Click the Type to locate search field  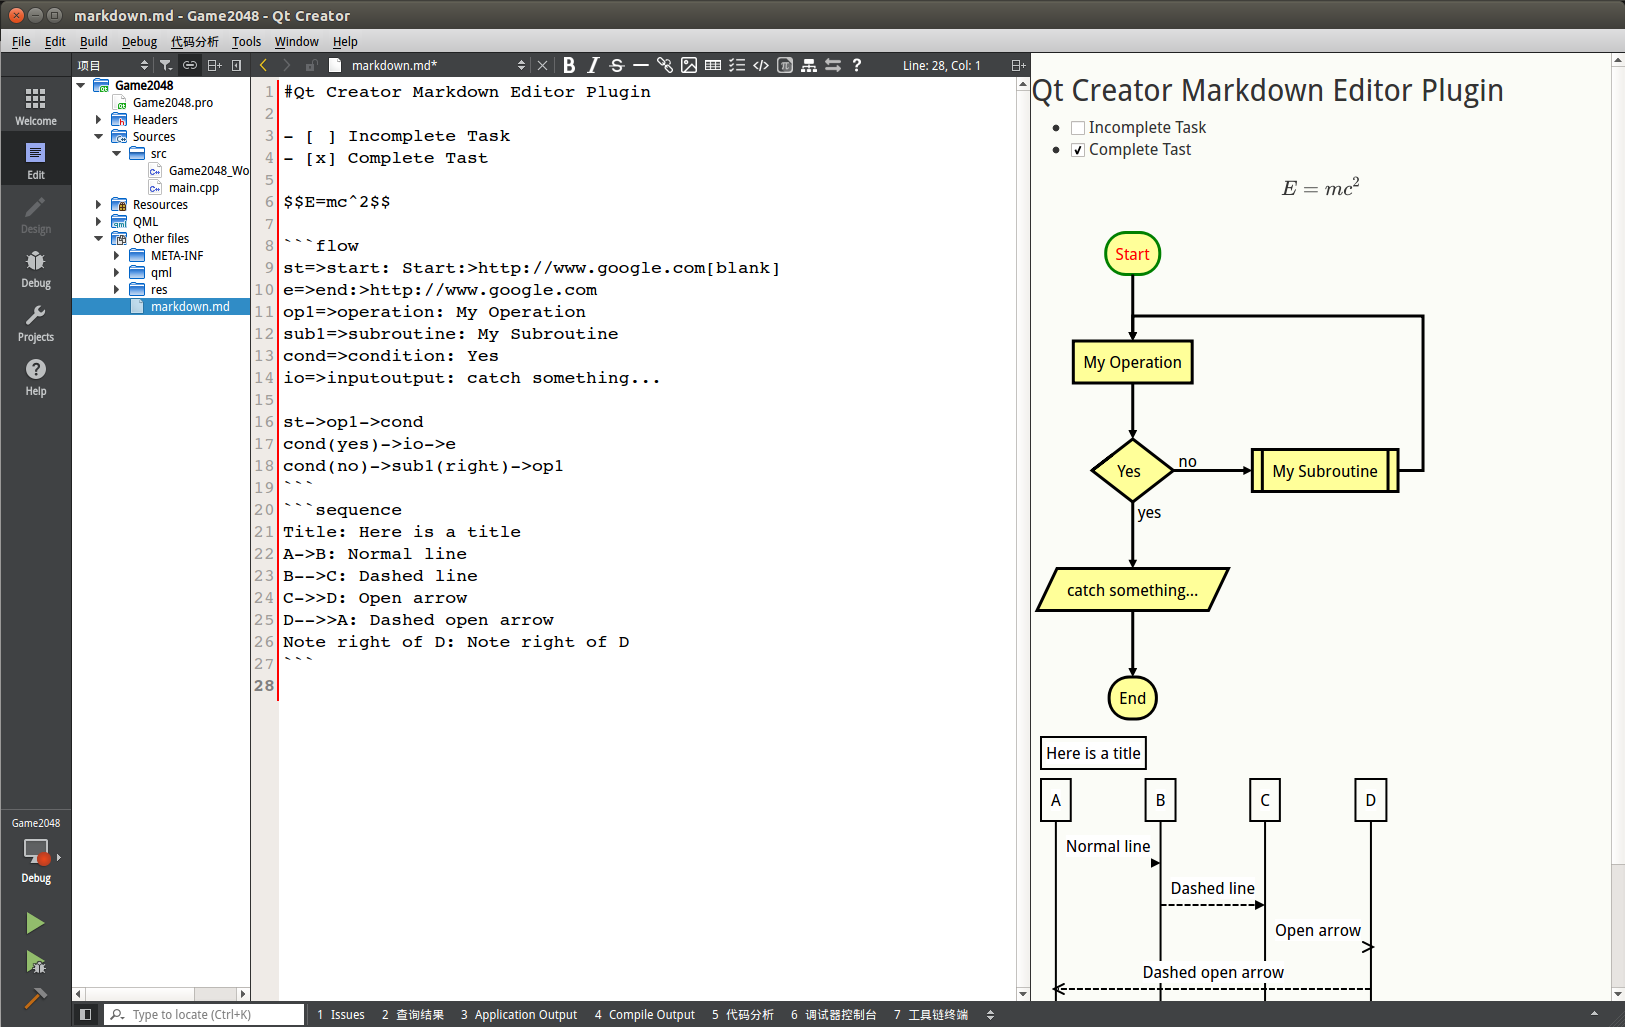pyautogui.click(x=205, y=1014)
